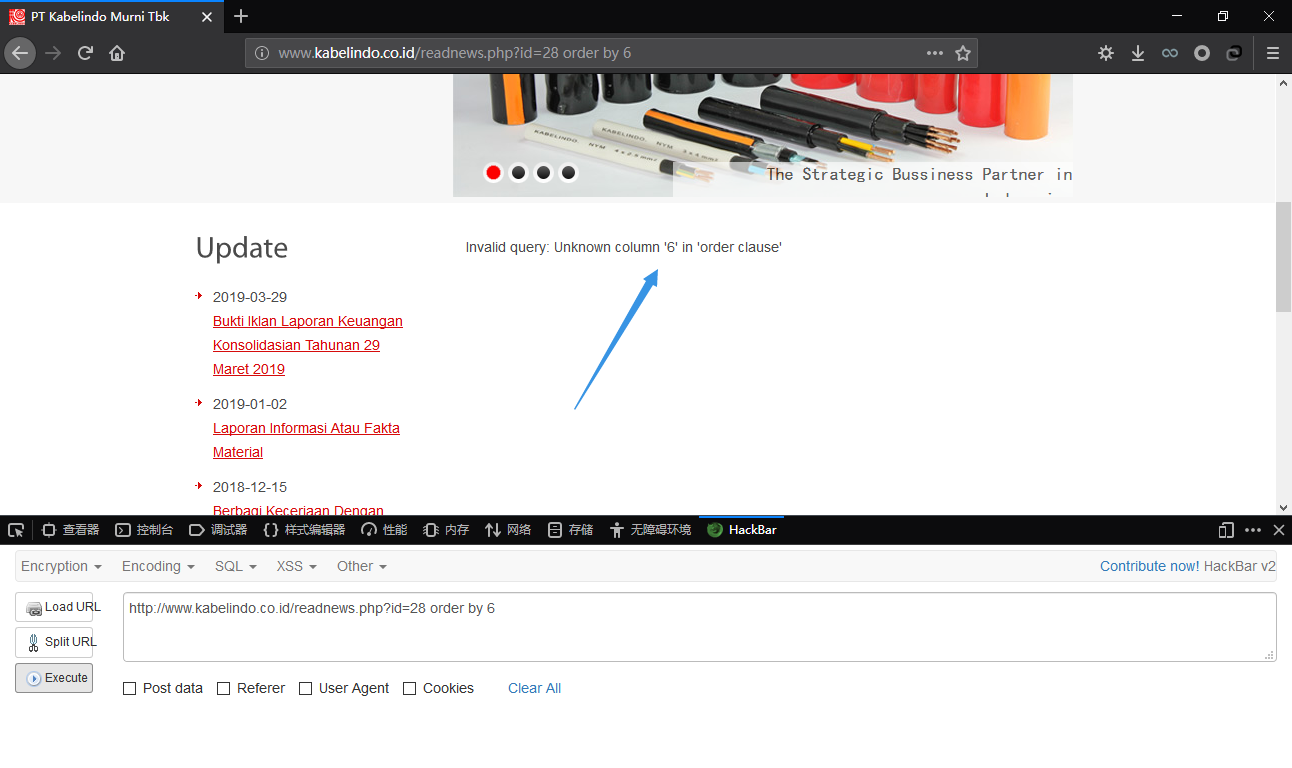The height and width of the screenshot is (768, 1292).
Task: Open the gear extension icon in toolbar
Action: [x=1105, y=53]
